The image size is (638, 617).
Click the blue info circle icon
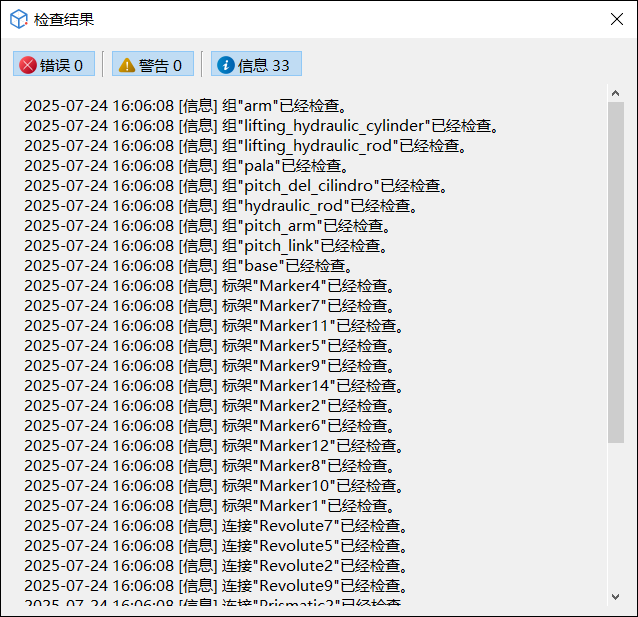tap(225, 65)
